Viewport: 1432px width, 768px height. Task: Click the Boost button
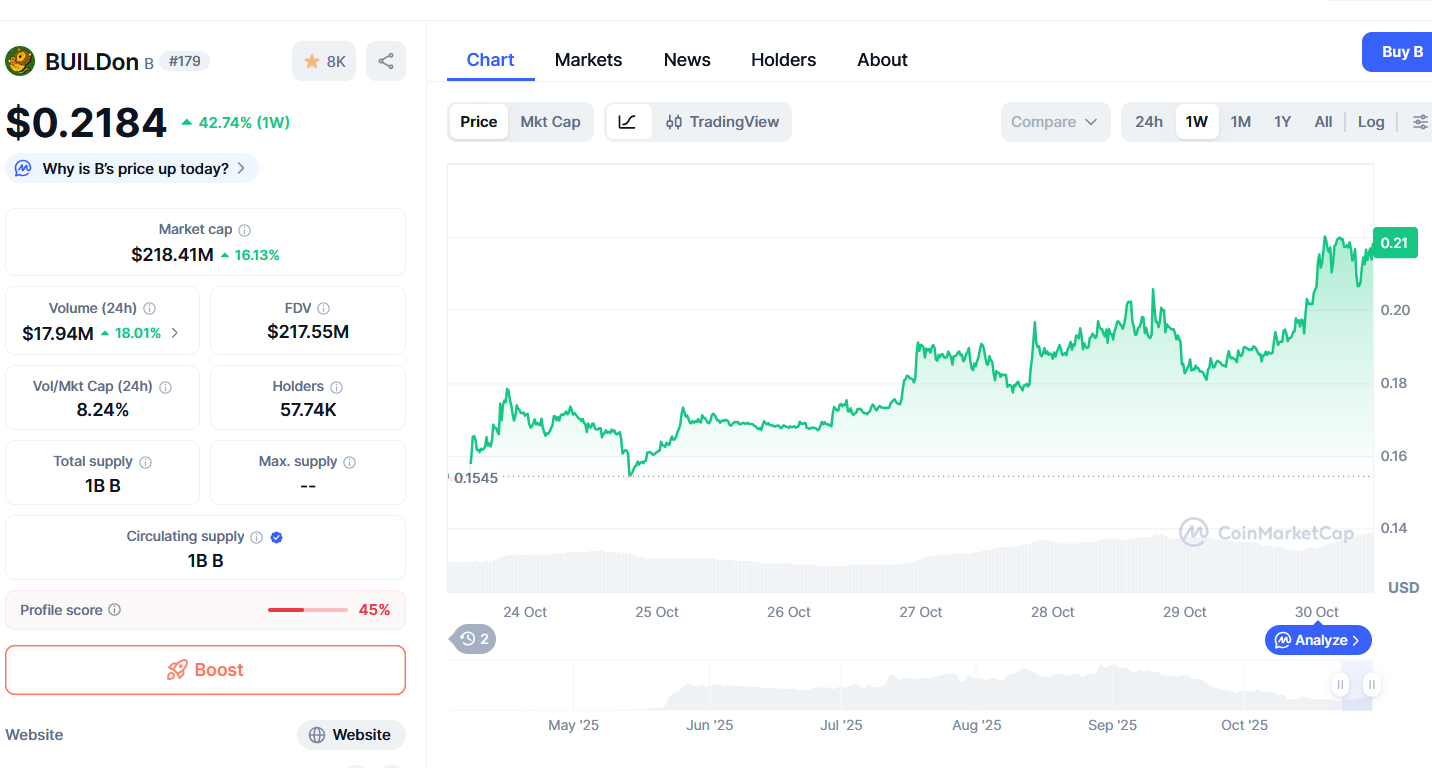click(x=205, y=670)
